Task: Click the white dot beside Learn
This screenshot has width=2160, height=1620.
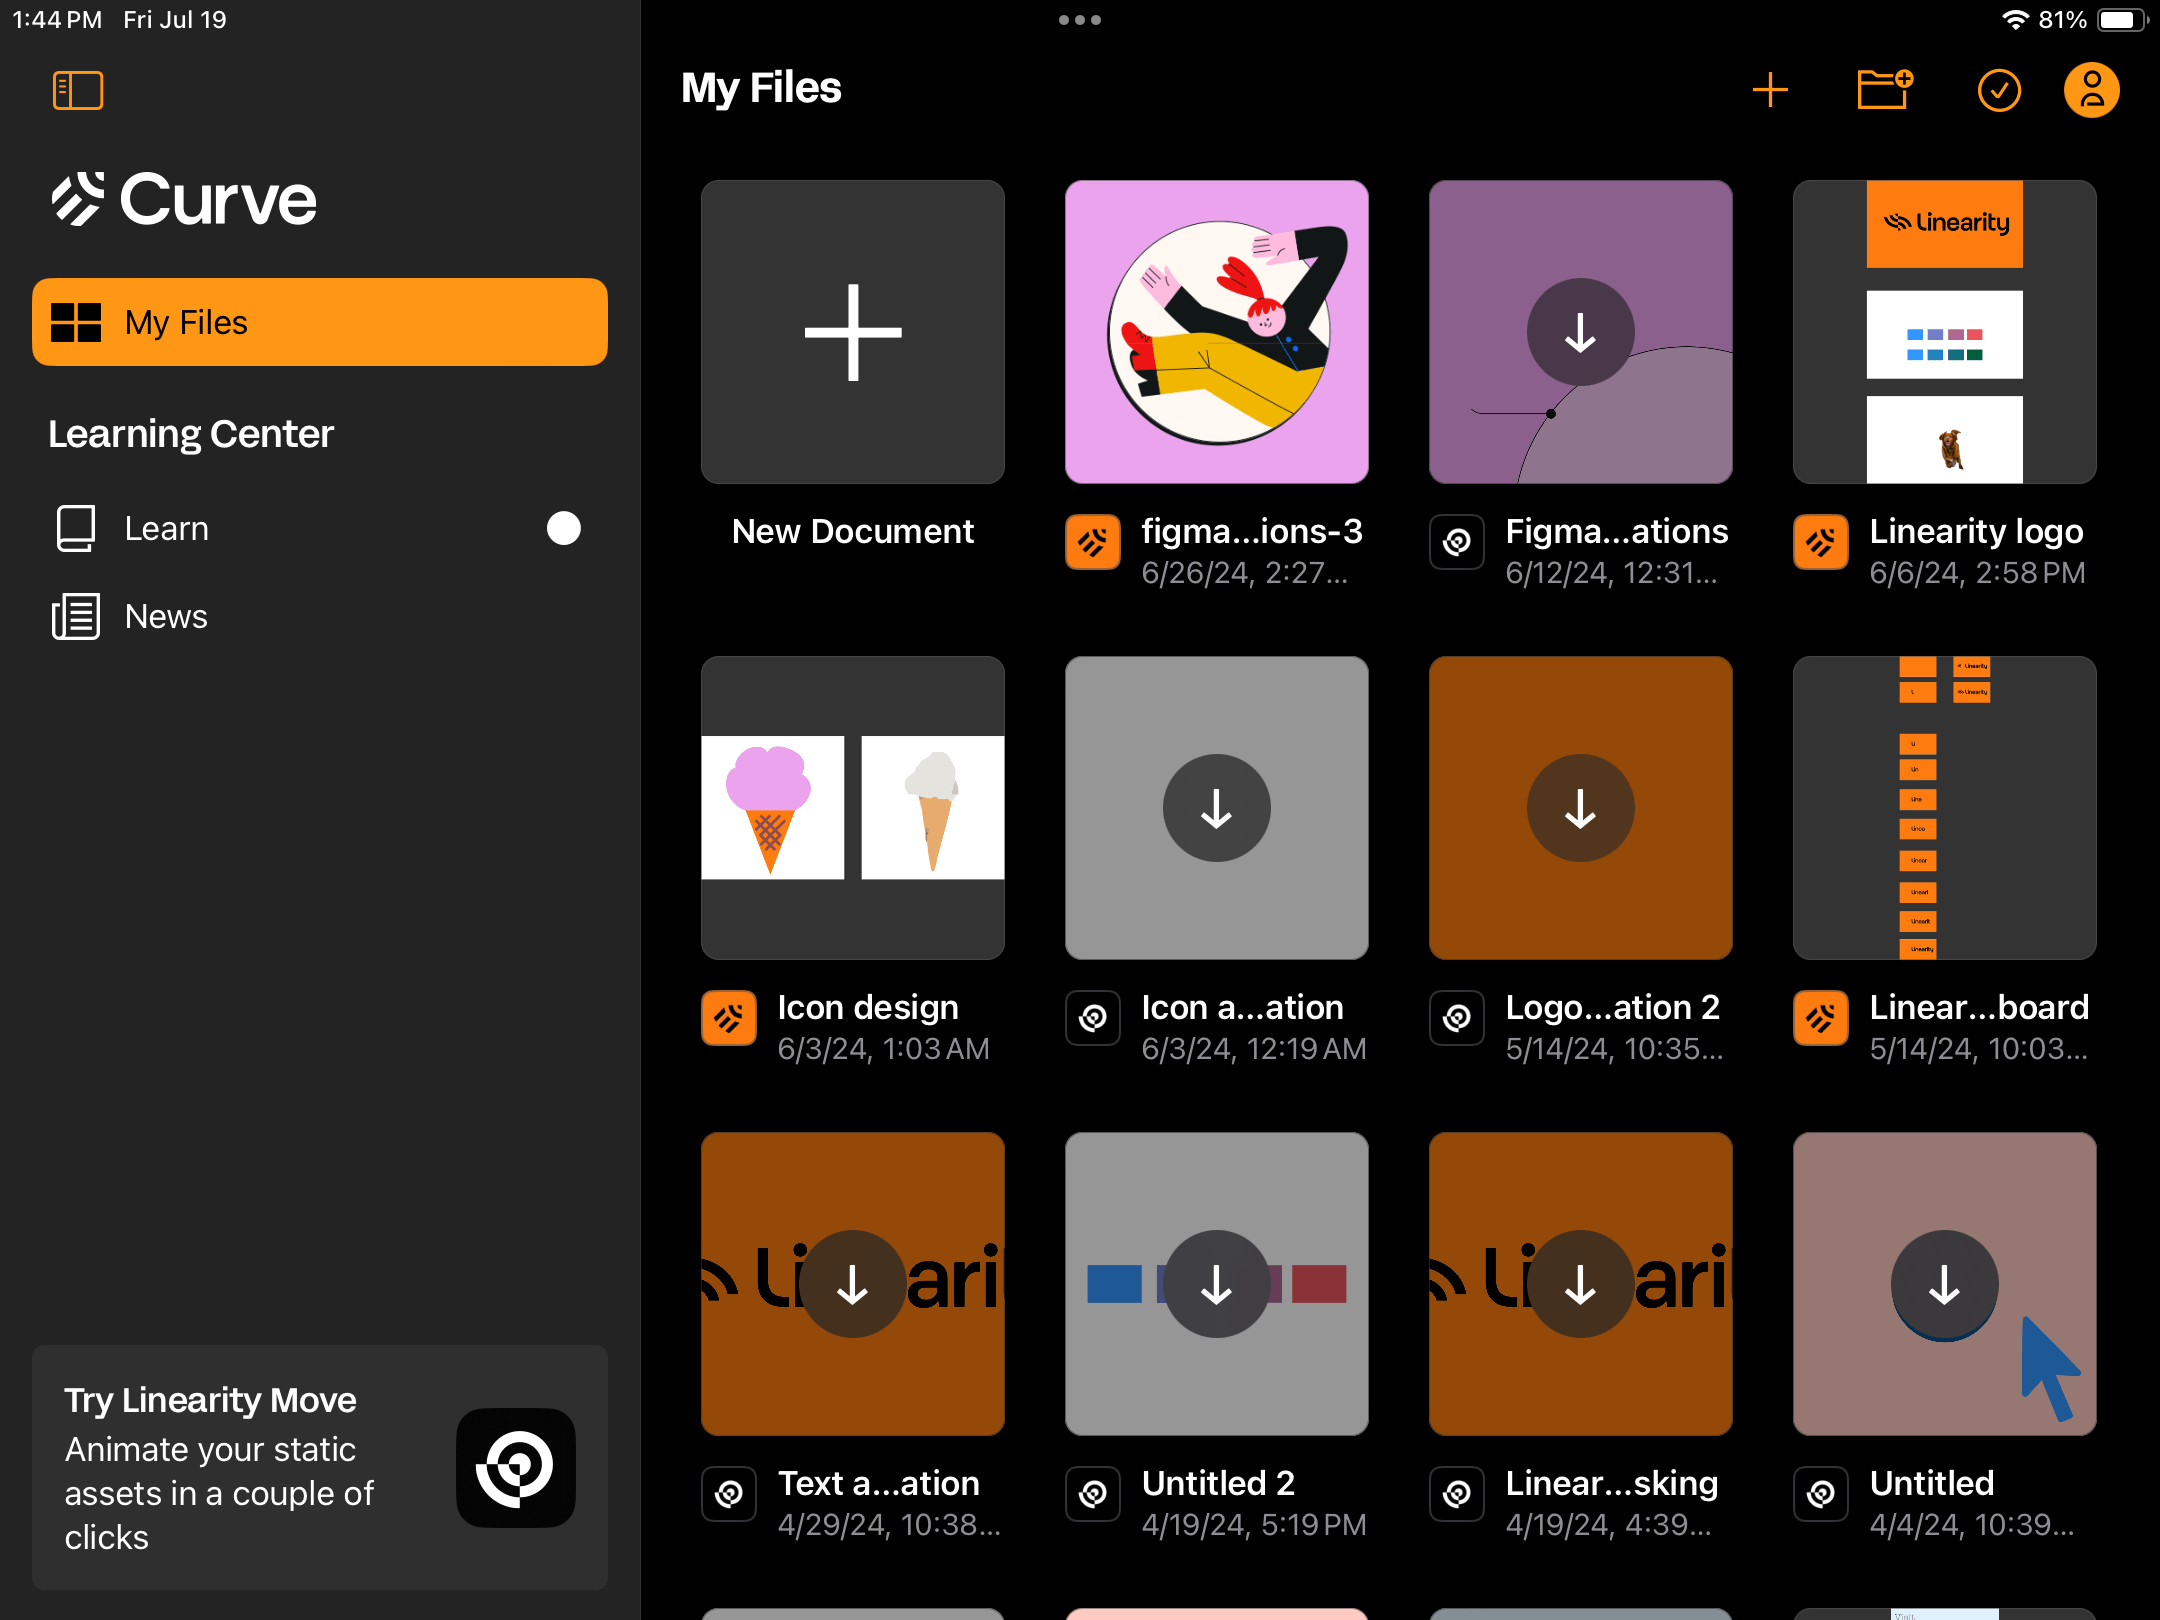Action: (564, 528)
